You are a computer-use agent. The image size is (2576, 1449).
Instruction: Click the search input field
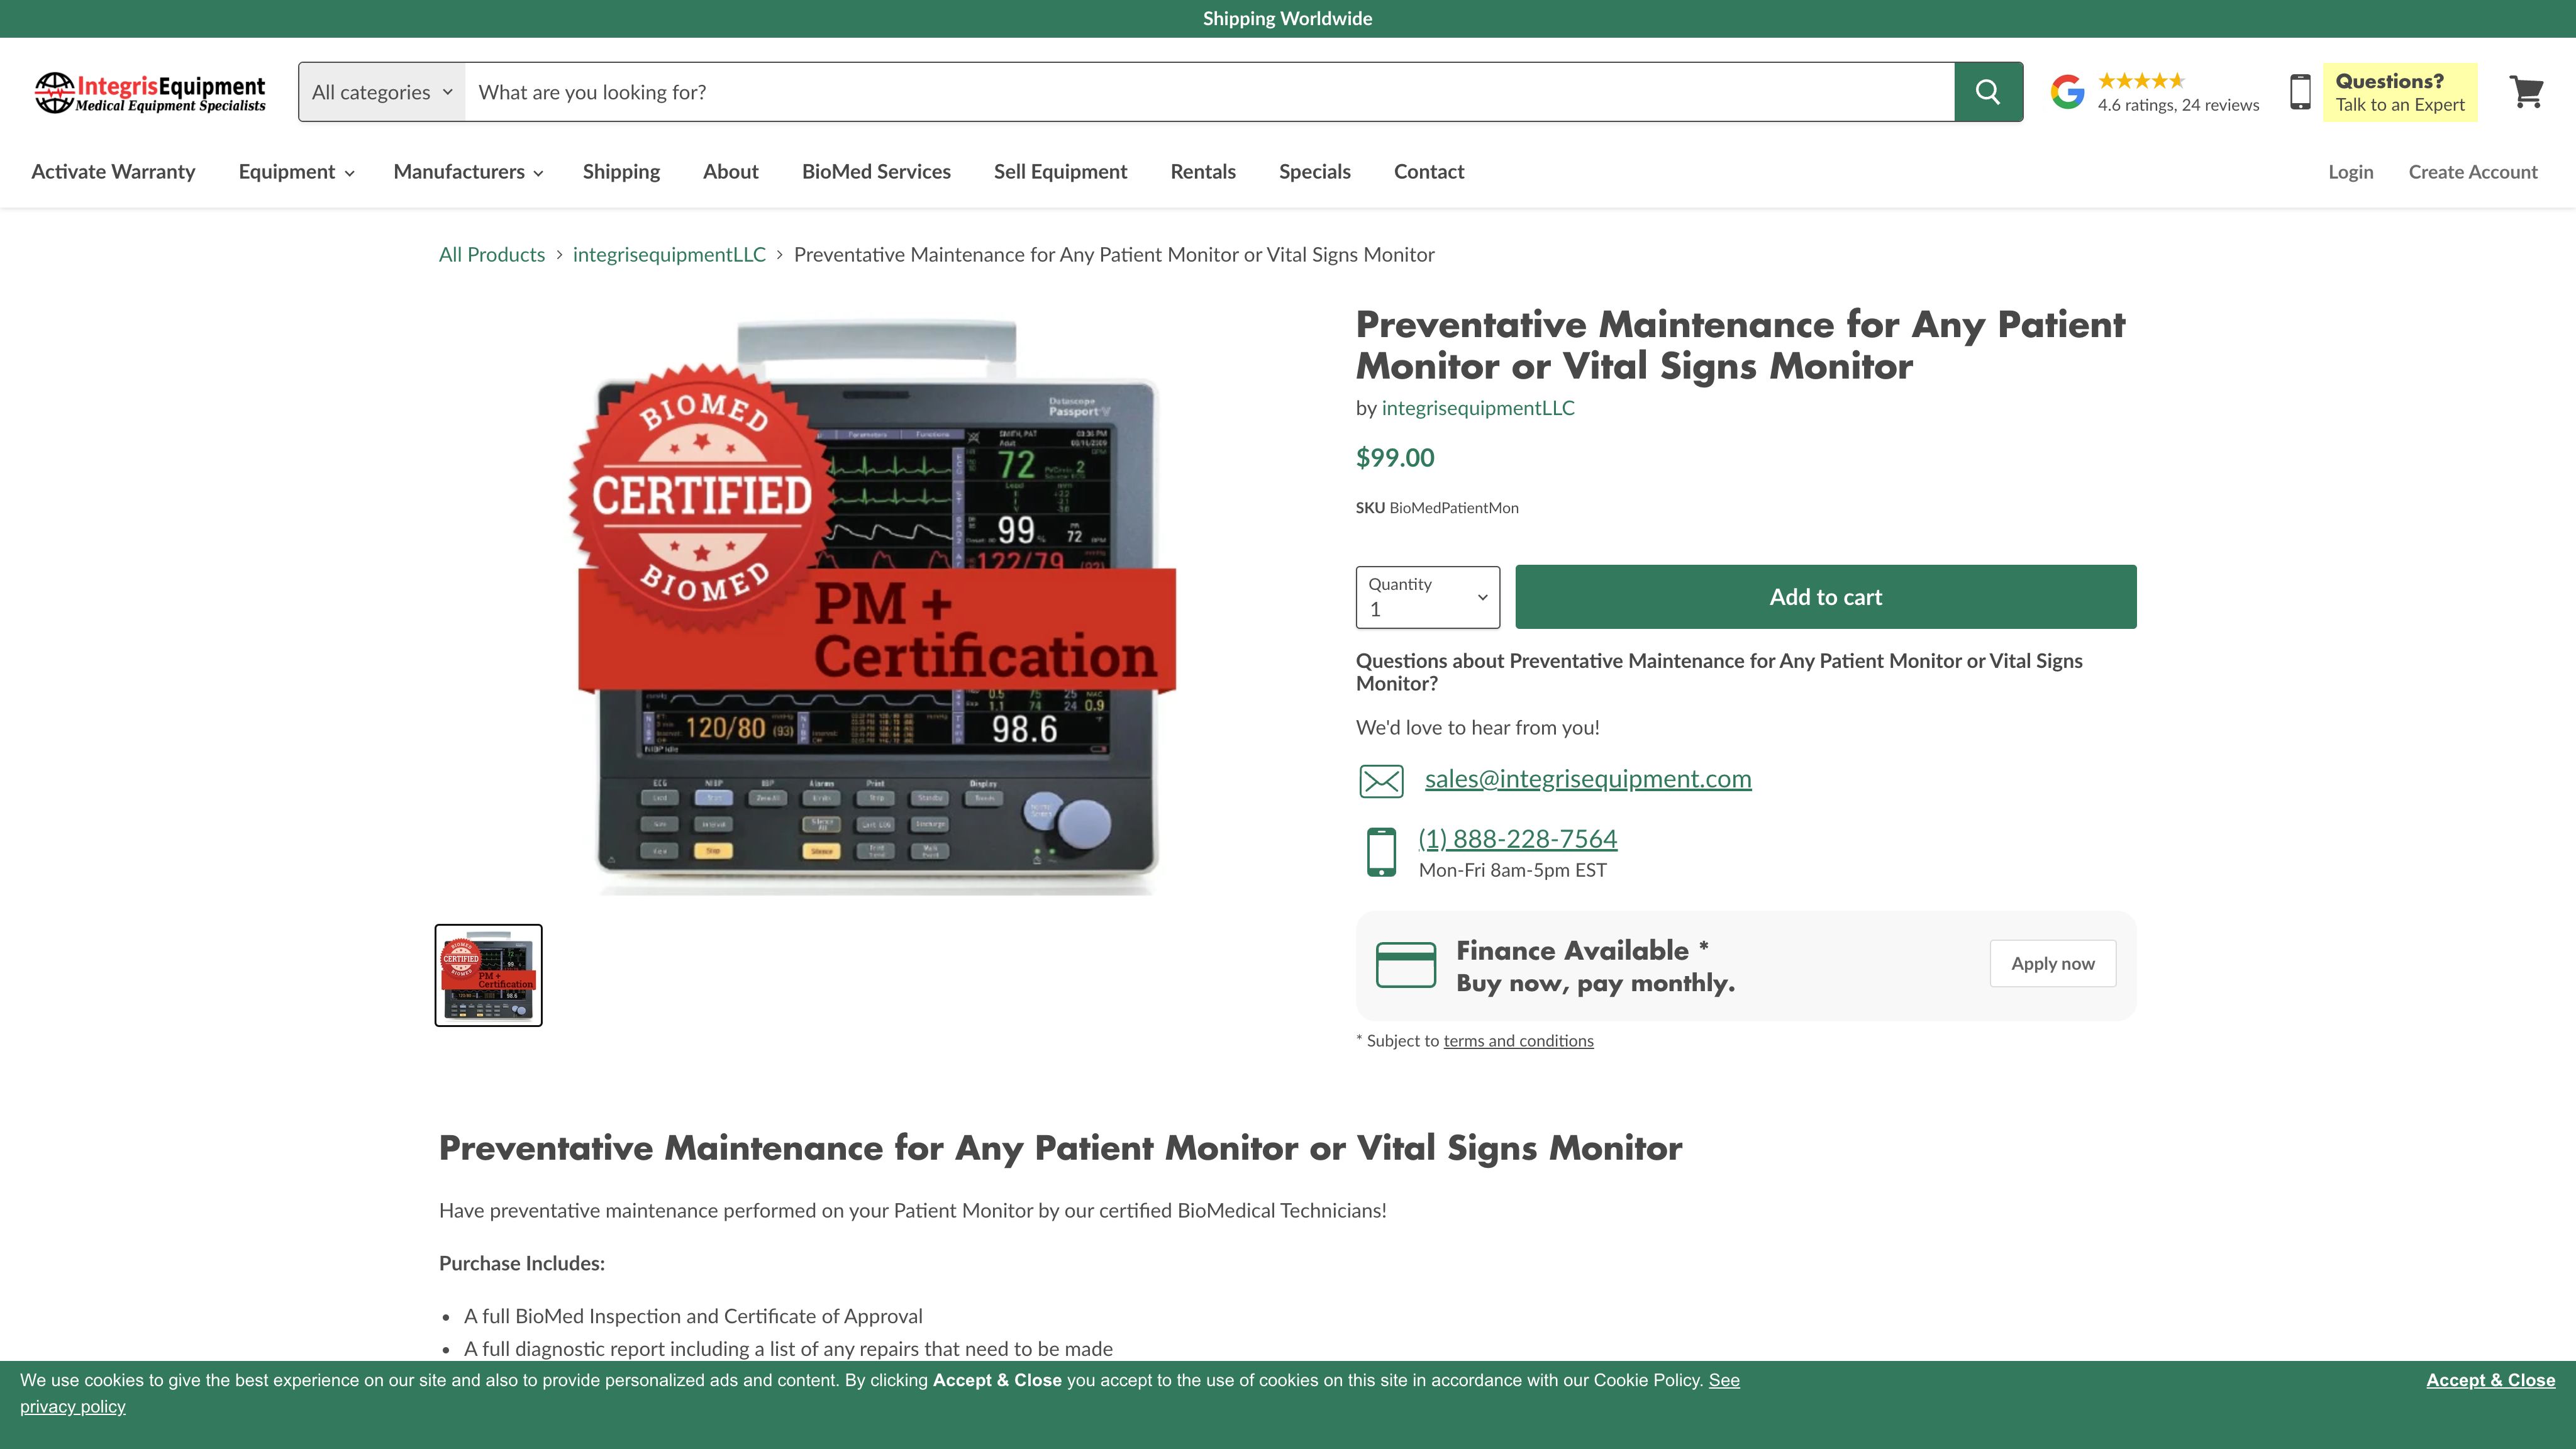(1209, 92)
